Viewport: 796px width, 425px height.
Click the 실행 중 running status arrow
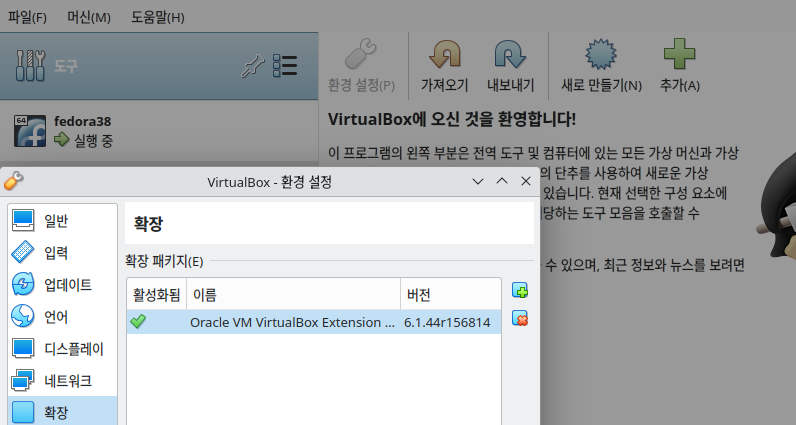coord(61,139)
